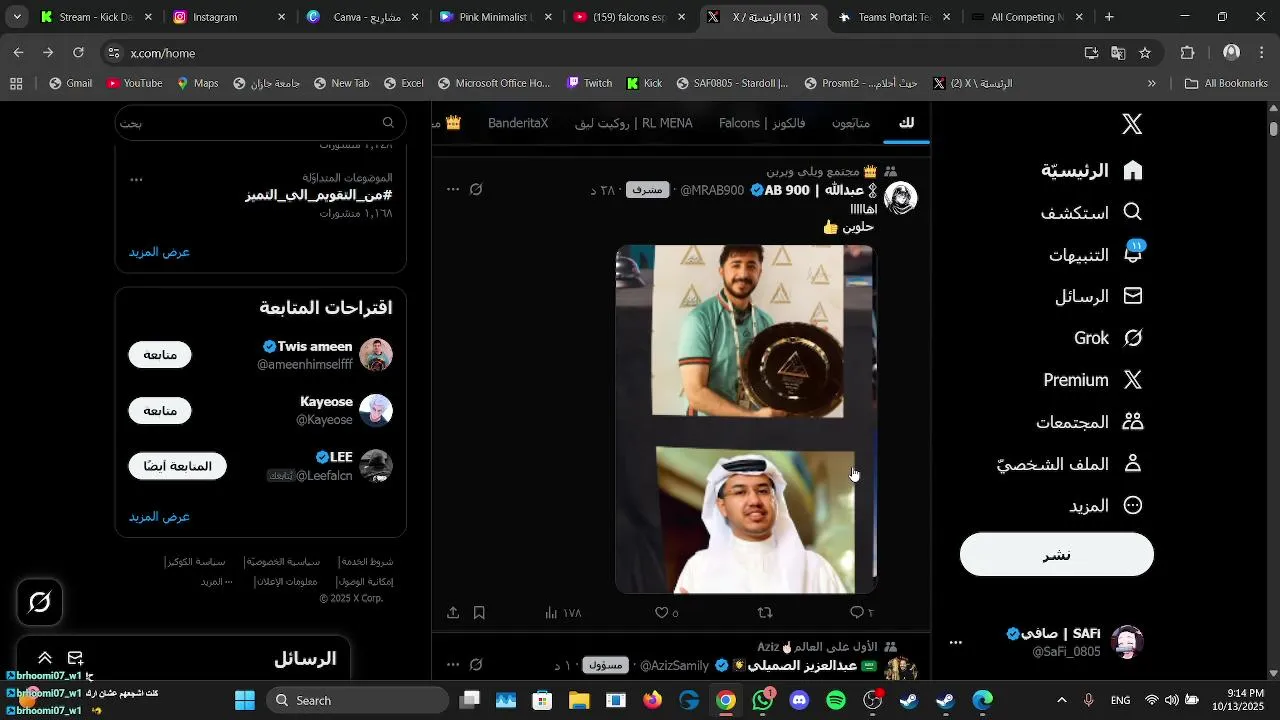Open All Bookmarks folder

tap(1226, 84)
